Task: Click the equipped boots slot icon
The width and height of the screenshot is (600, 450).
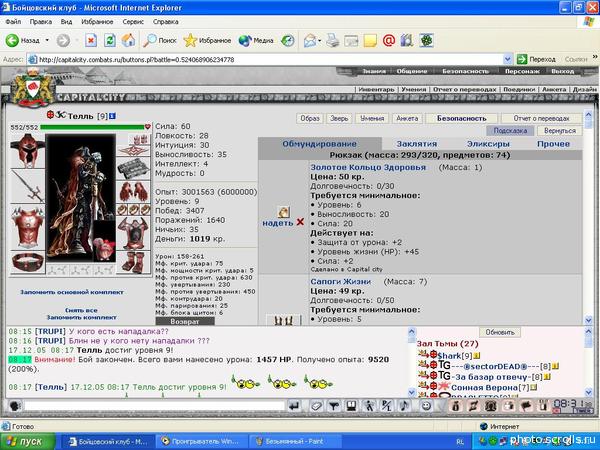Action: coord(134,262)
